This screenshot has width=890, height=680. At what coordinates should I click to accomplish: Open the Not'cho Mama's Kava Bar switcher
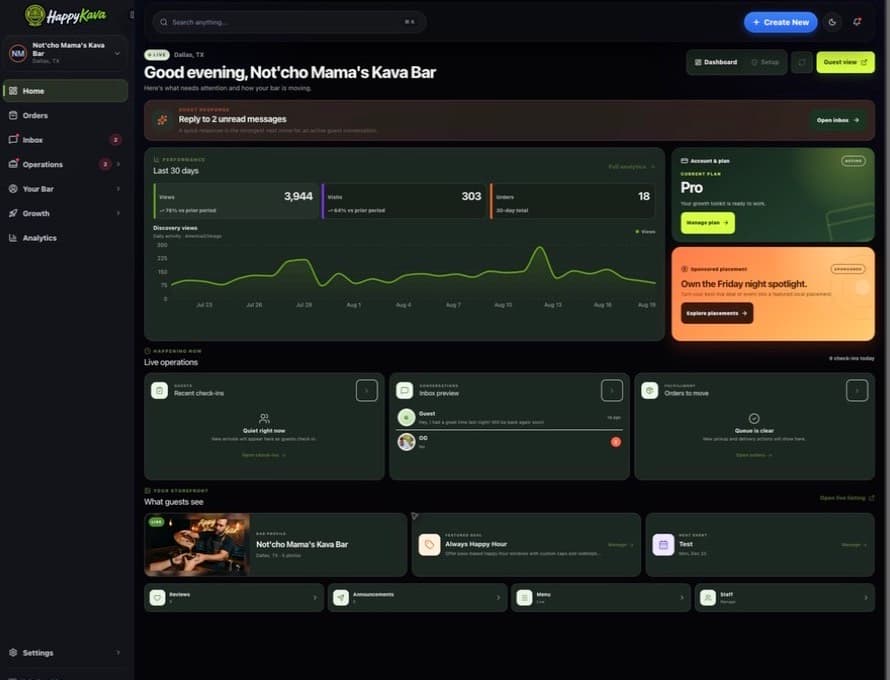click(x=65, y=53)
